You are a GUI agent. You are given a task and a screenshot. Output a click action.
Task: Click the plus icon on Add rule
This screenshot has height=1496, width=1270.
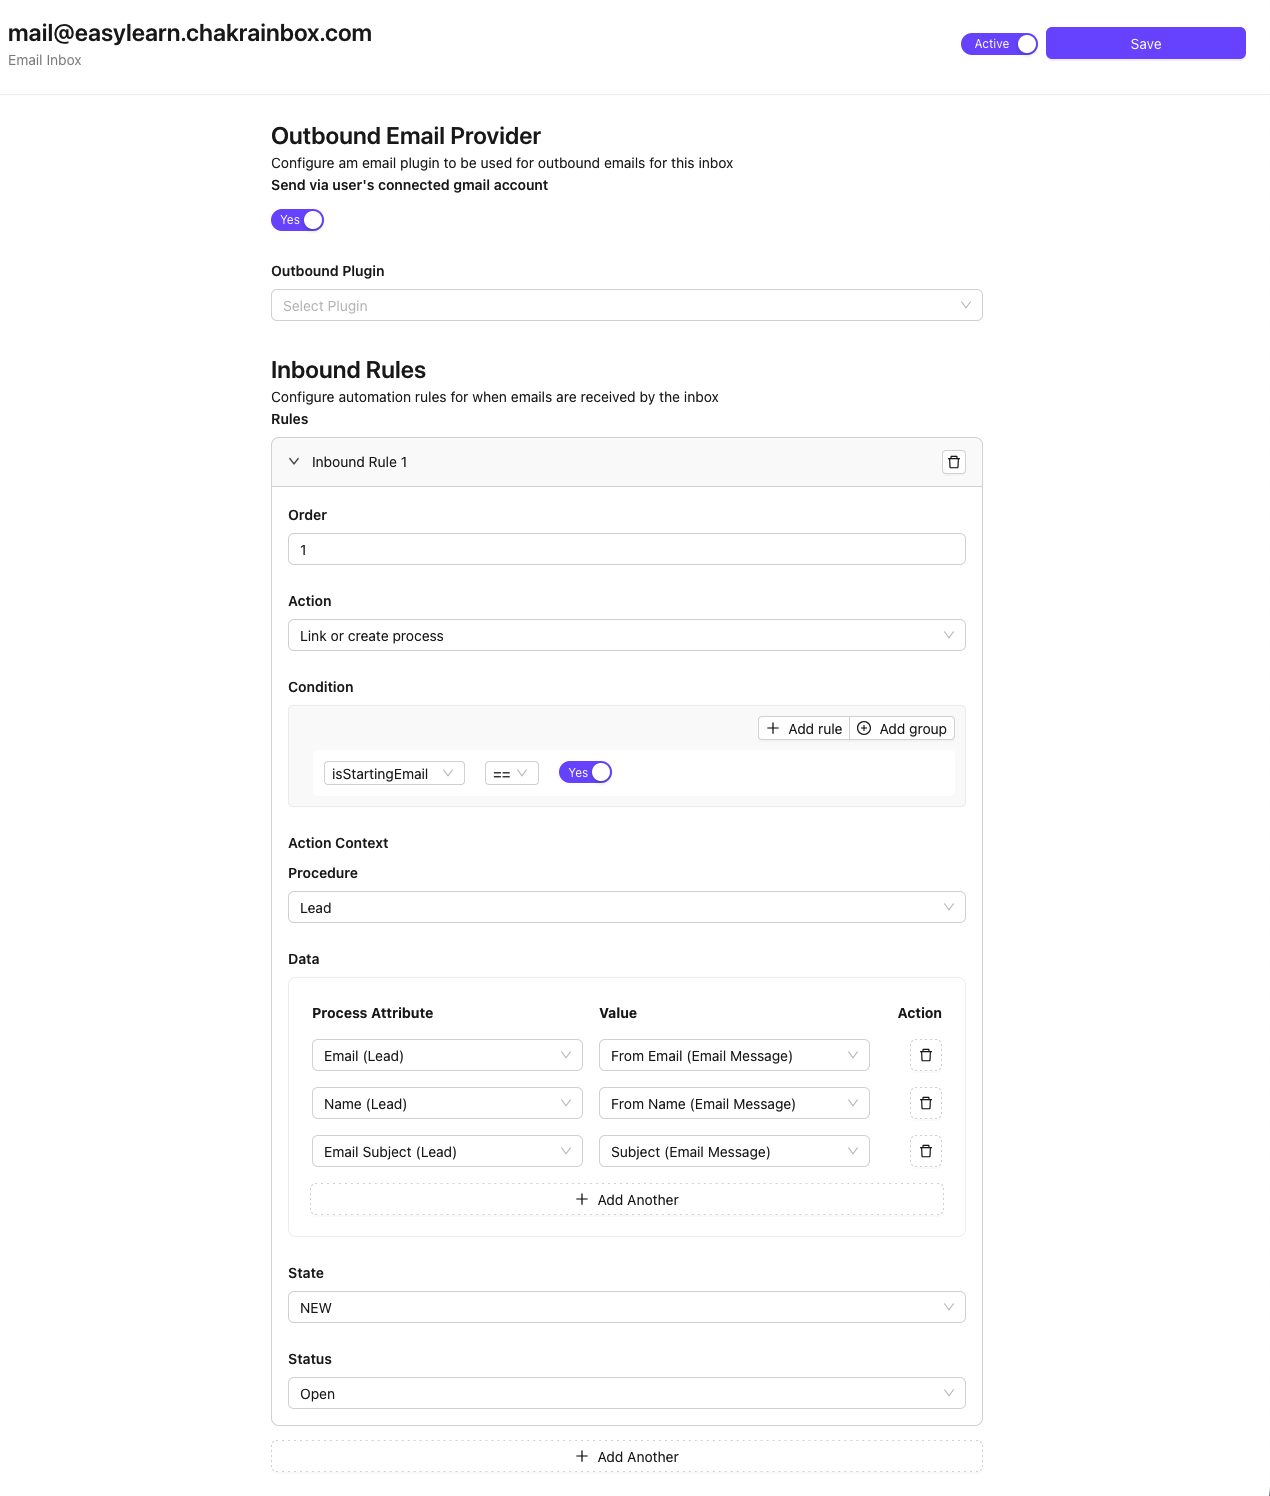pyautogui.click(x=773, y=729)
